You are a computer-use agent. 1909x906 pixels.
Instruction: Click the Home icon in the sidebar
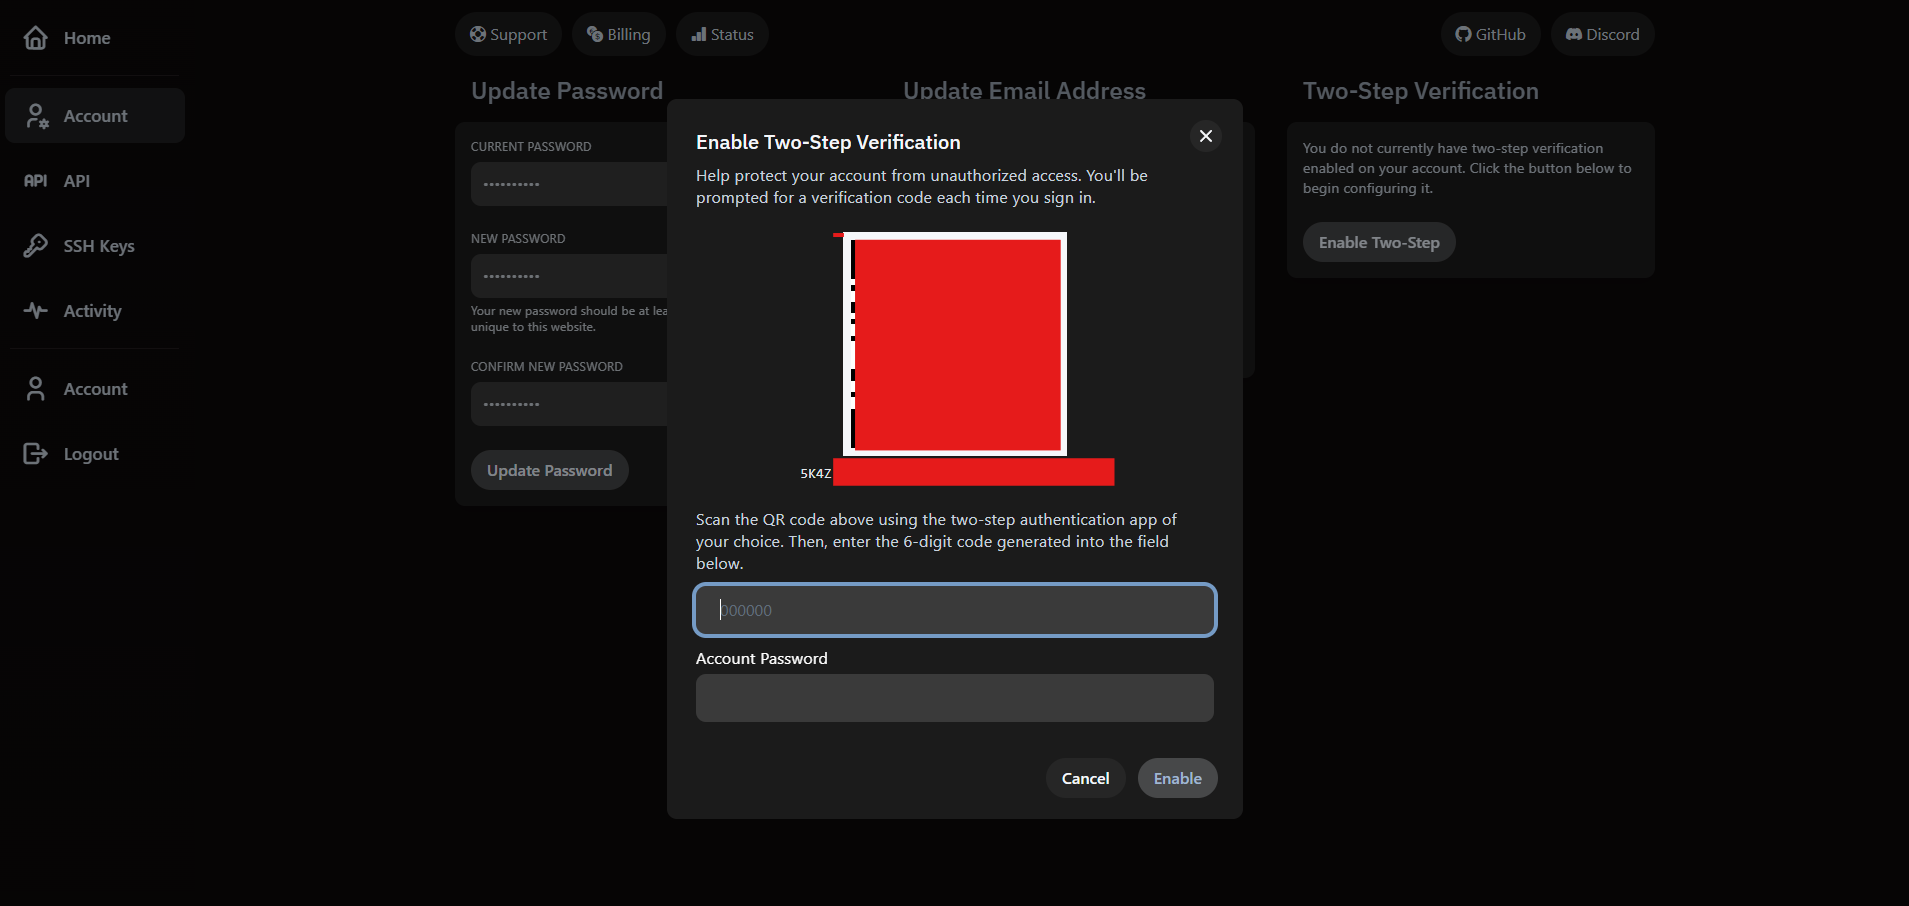coord(36,38)
